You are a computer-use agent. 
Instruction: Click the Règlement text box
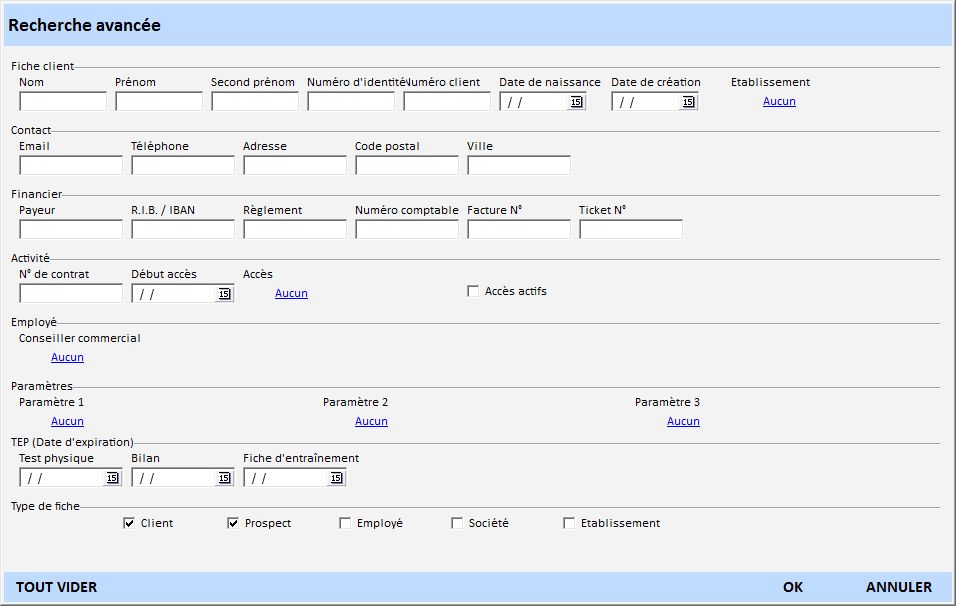coord(295,229)
